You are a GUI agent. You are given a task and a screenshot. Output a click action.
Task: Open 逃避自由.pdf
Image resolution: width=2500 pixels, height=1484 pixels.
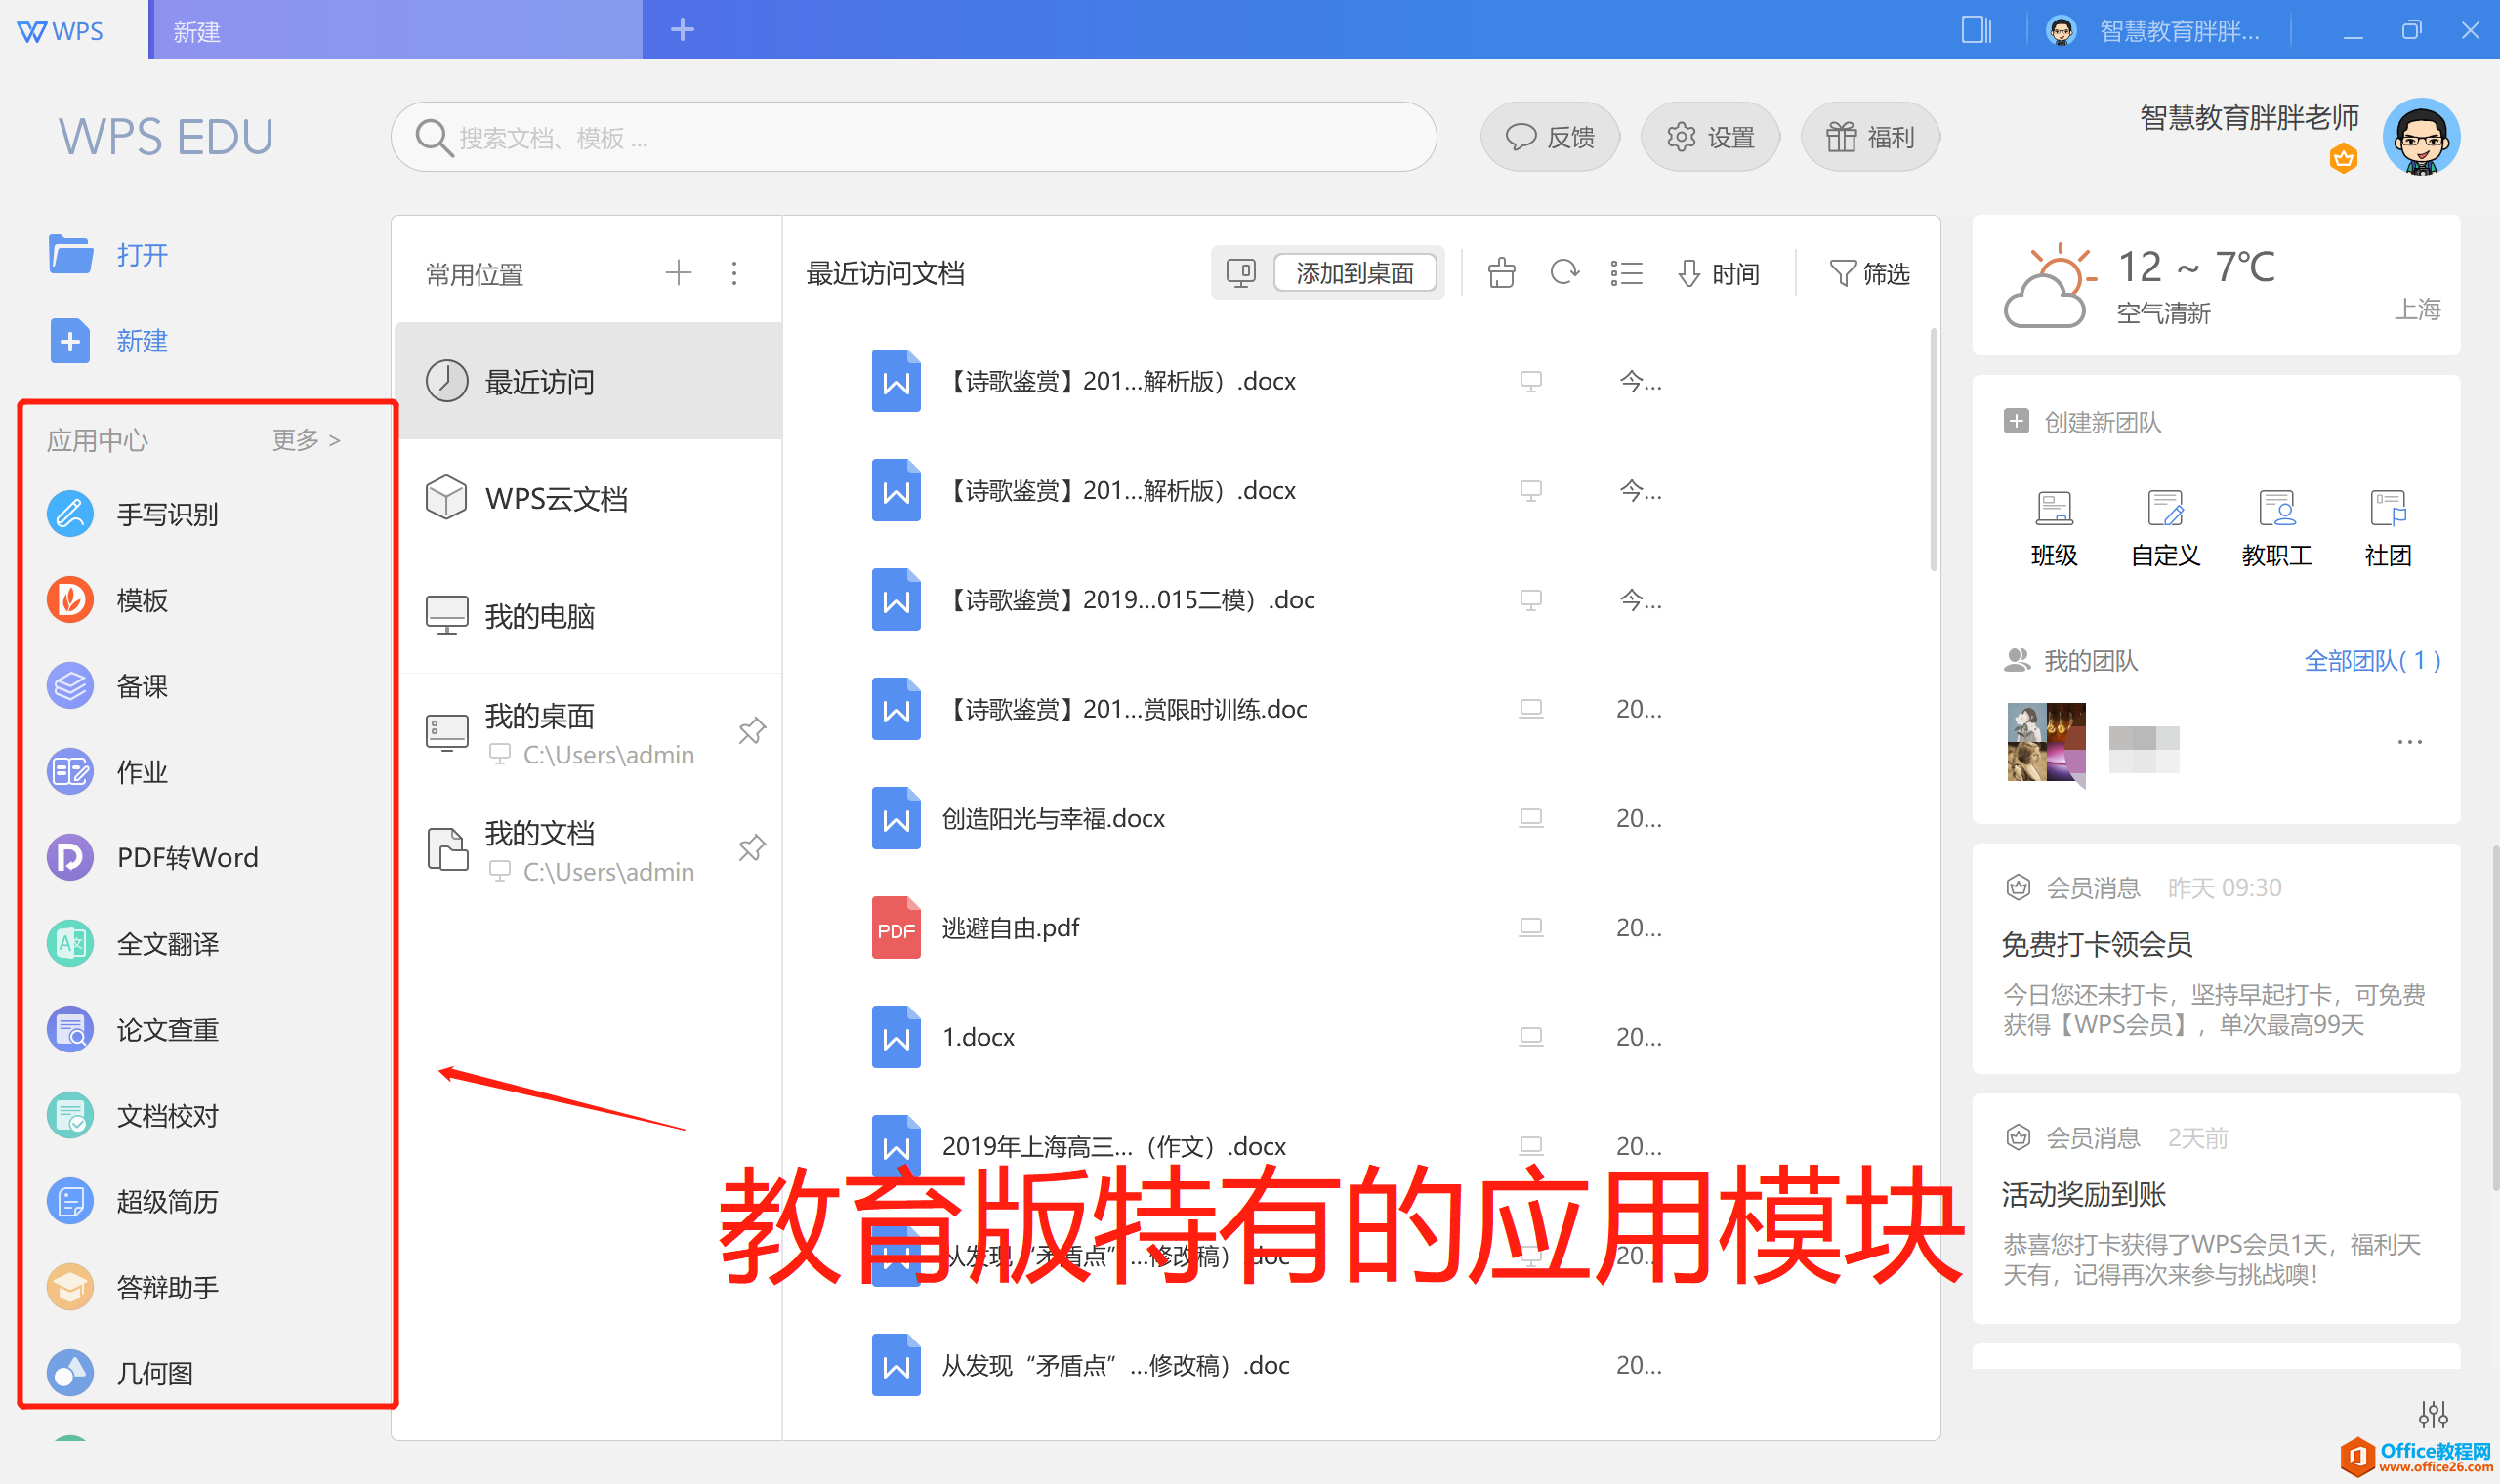tap(1010, 928)
